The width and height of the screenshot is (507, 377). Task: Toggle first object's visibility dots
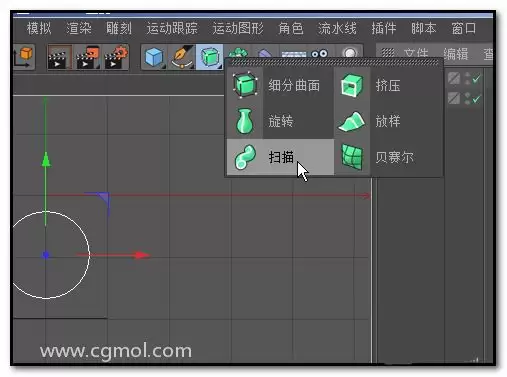tap(467, 79)
